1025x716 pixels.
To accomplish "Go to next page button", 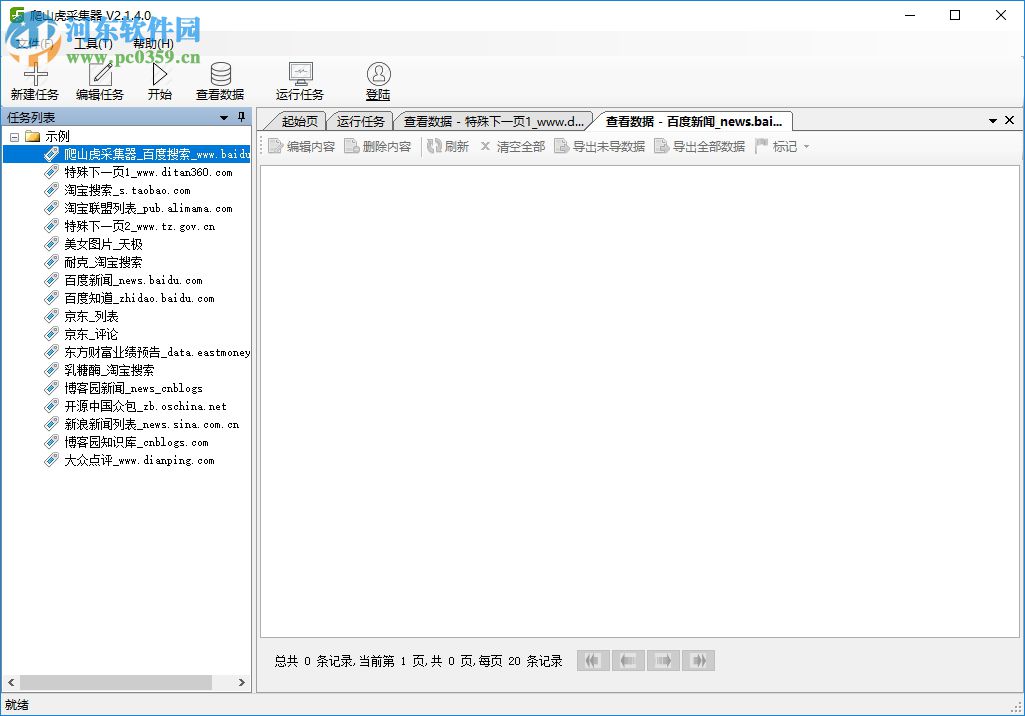I will (664, 660).
